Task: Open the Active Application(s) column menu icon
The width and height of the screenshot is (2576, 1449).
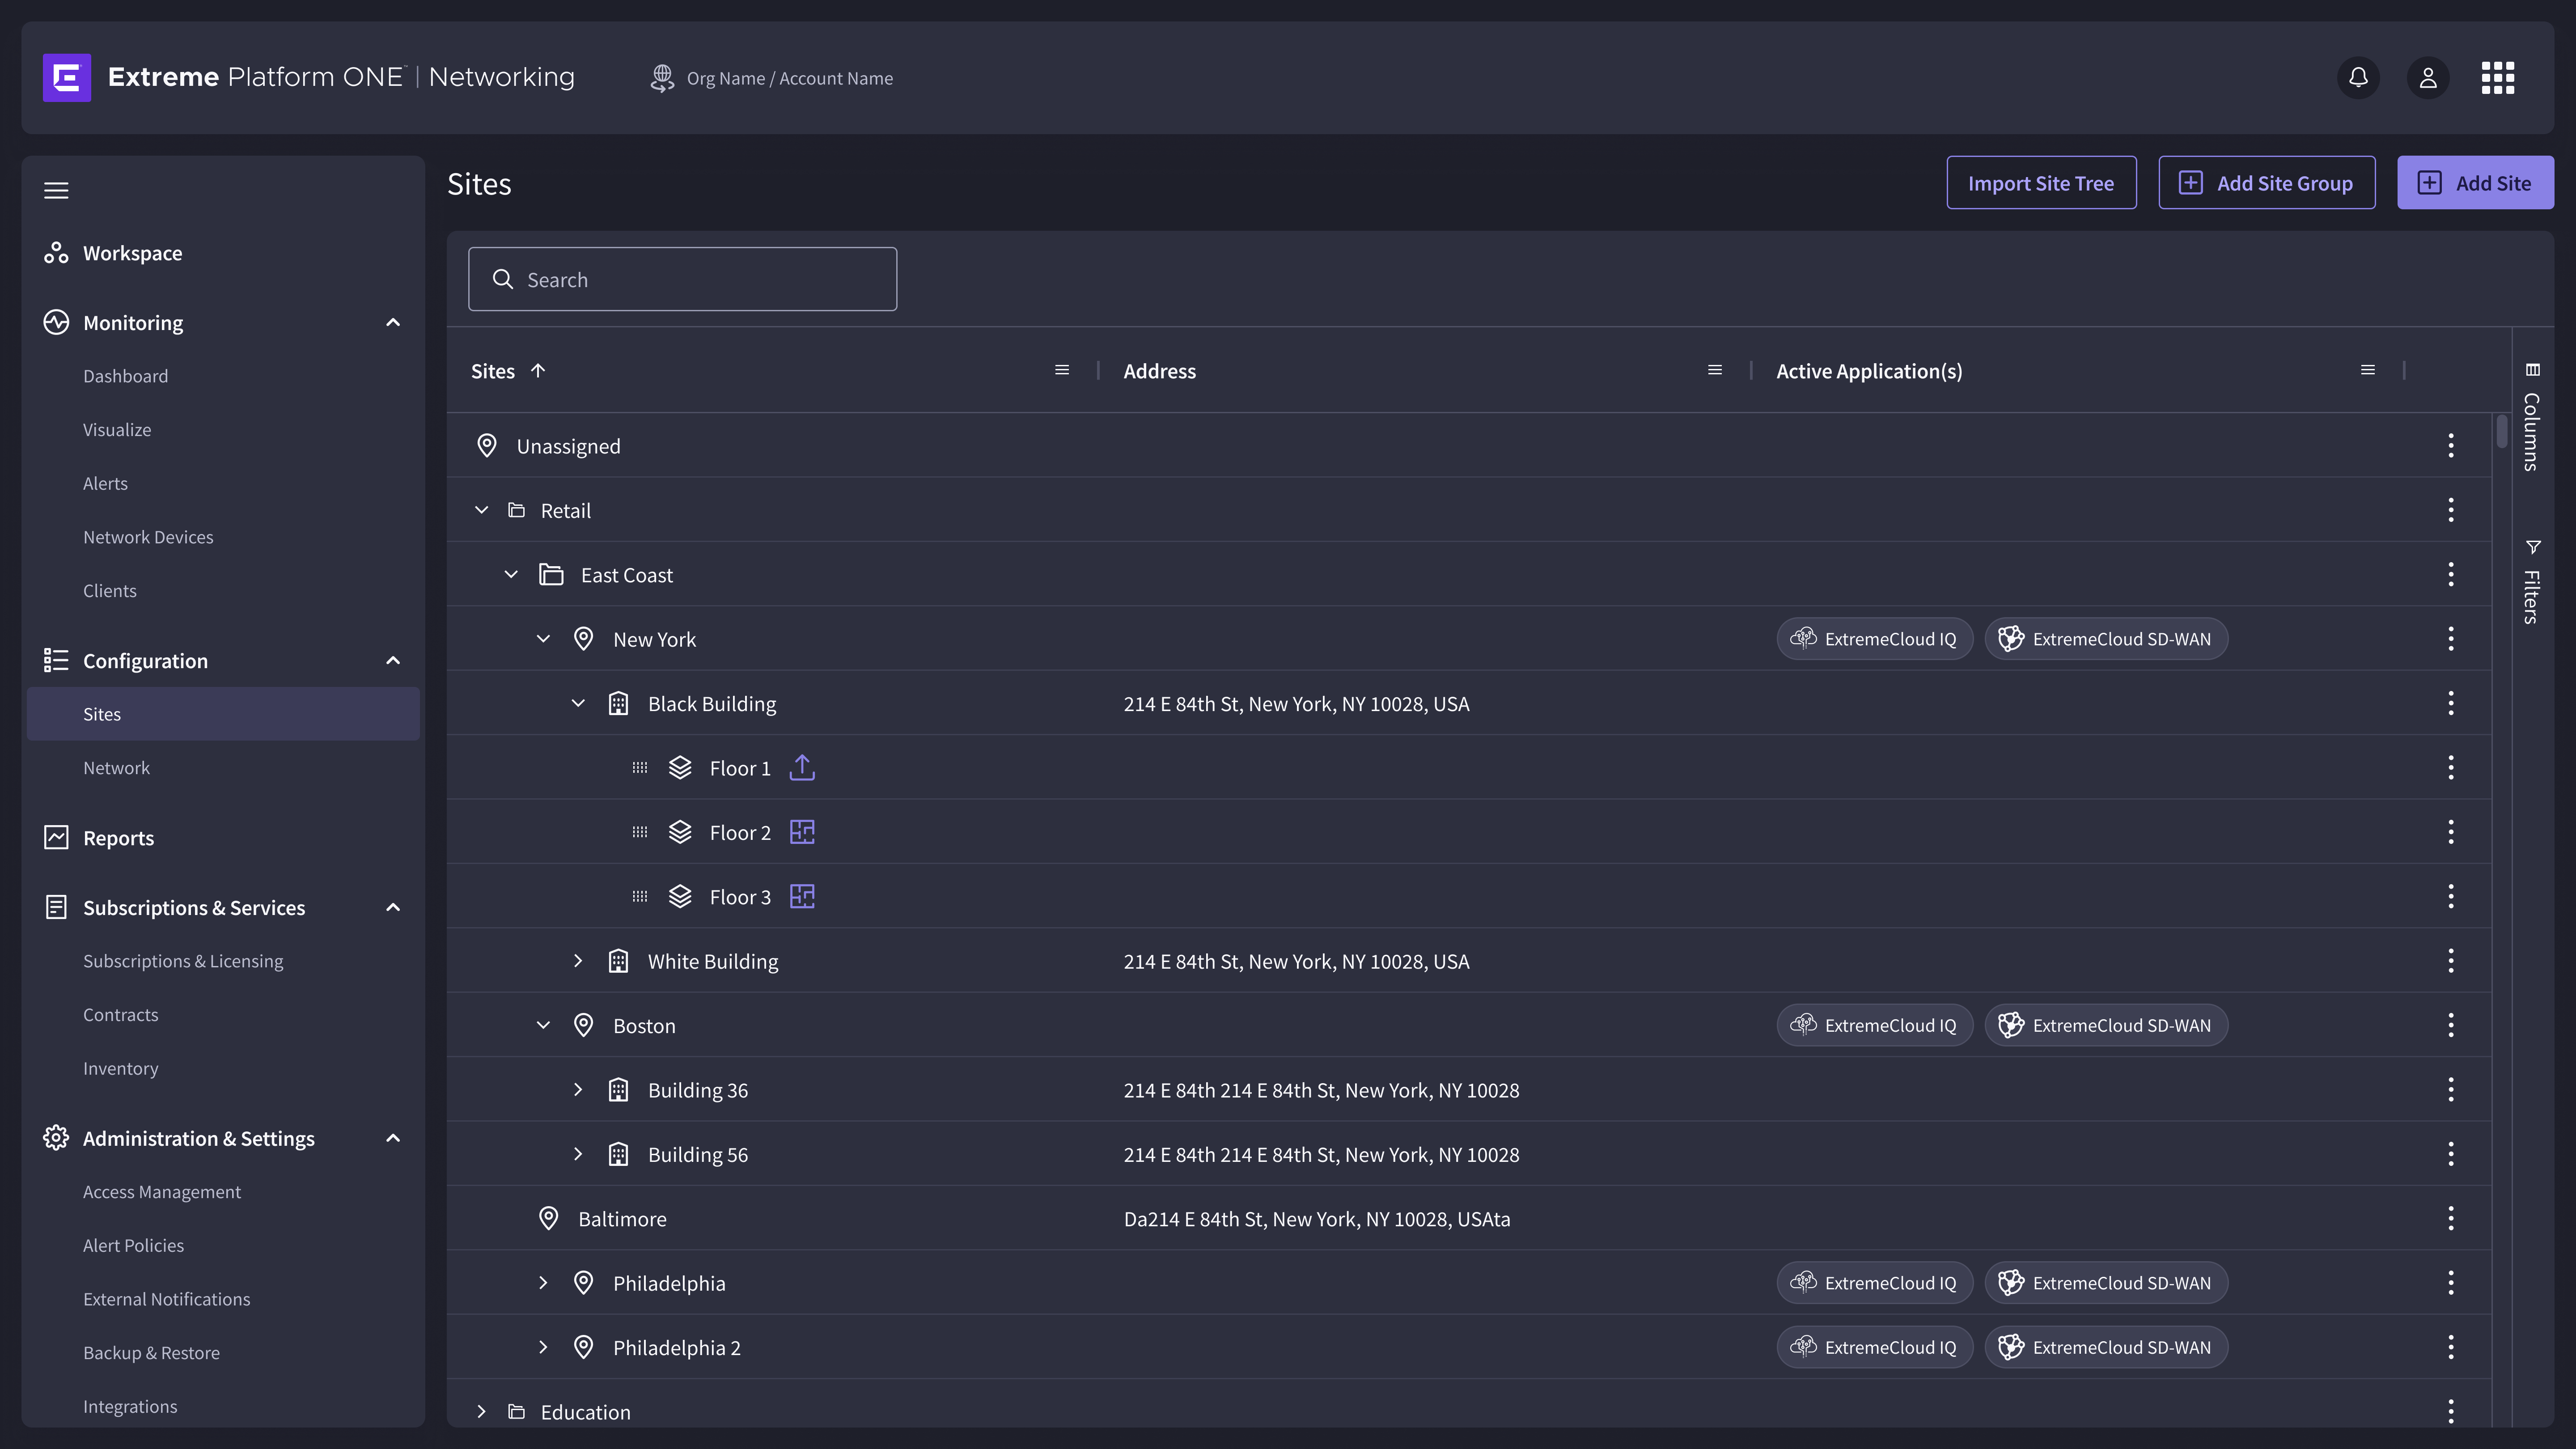Action: 2368,370
